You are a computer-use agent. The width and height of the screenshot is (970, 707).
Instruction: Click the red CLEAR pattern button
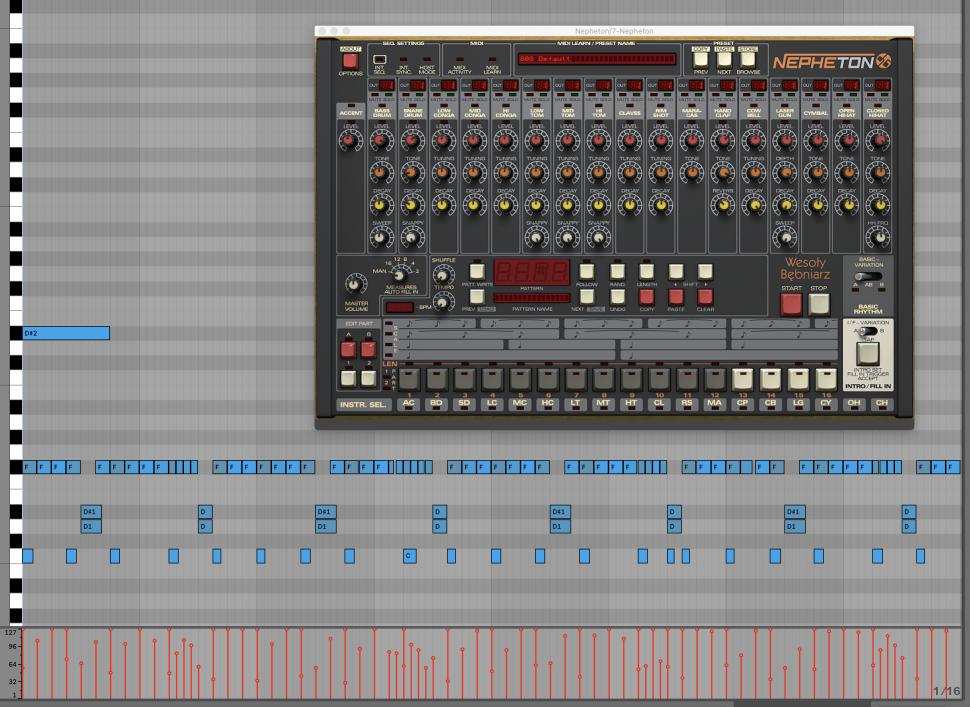(x=706, y=296)
